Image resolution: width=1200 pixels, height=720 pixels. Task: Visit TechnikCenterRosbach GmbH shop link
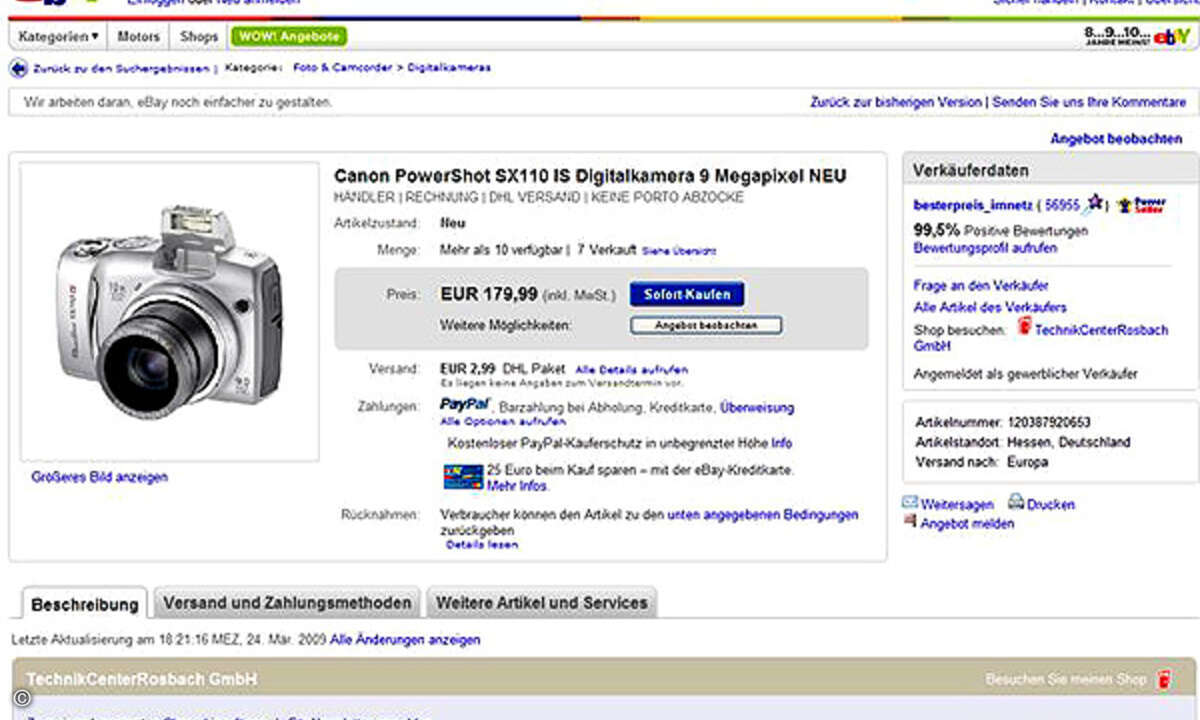point(1101,330)
